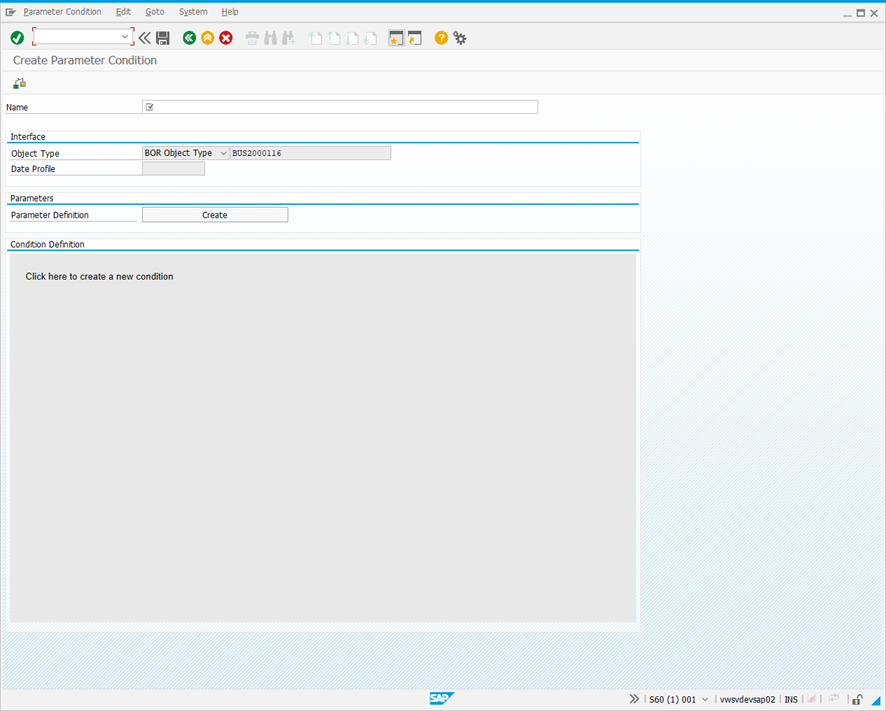Image resolution: width=886 pixels, height=711 pixels.
Task: Click 'Click here to create a new condition'
Action: pyautogui.click(x=99, y=276)
